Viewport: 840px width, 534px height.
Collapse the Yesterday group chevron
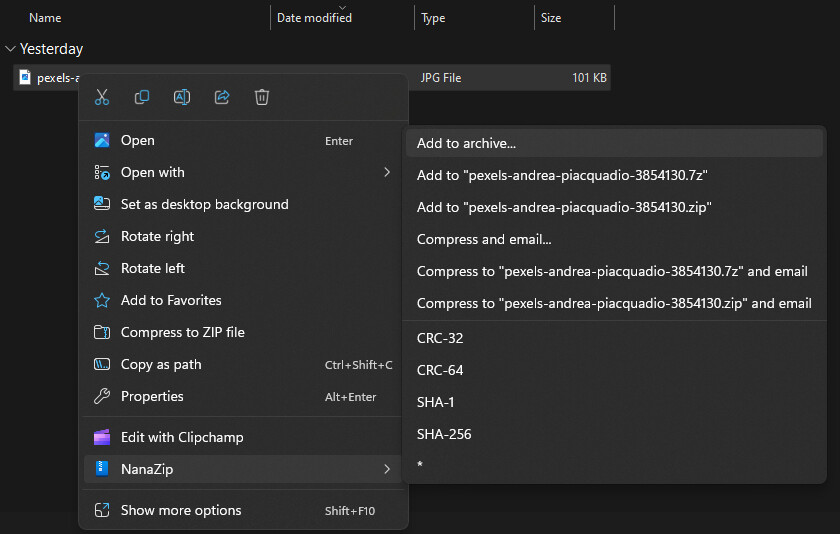point(11,49)
